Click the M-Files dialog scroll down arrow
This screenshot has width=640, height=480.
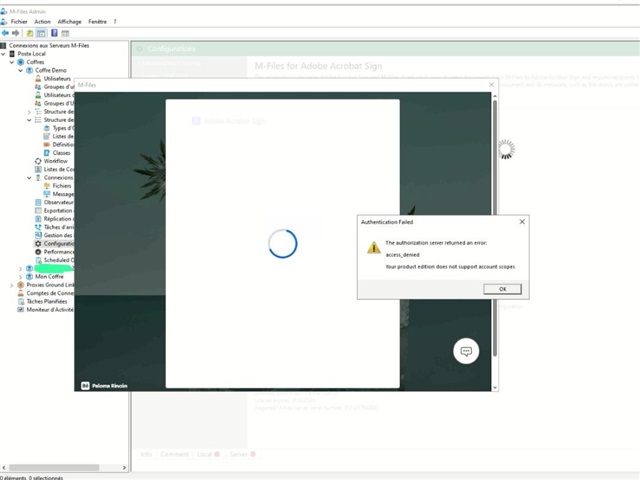click(x=495, y=387)
